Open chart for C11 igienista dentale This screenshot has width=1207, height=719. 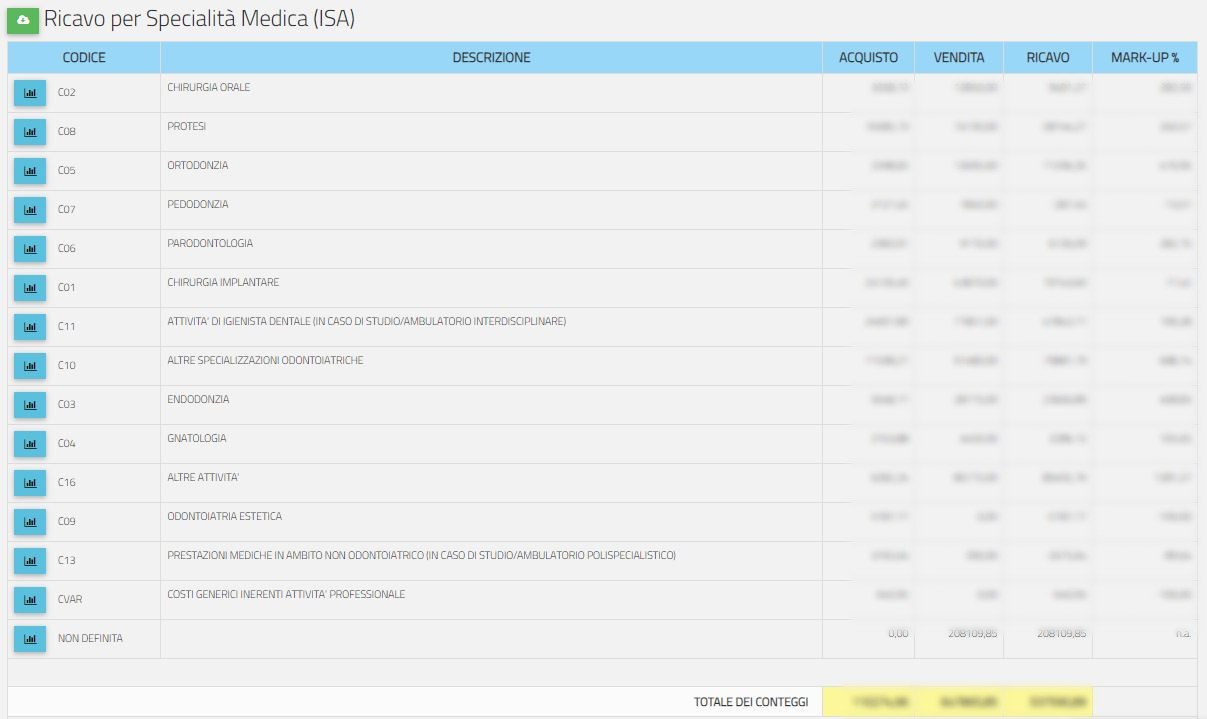coord(30,327)
